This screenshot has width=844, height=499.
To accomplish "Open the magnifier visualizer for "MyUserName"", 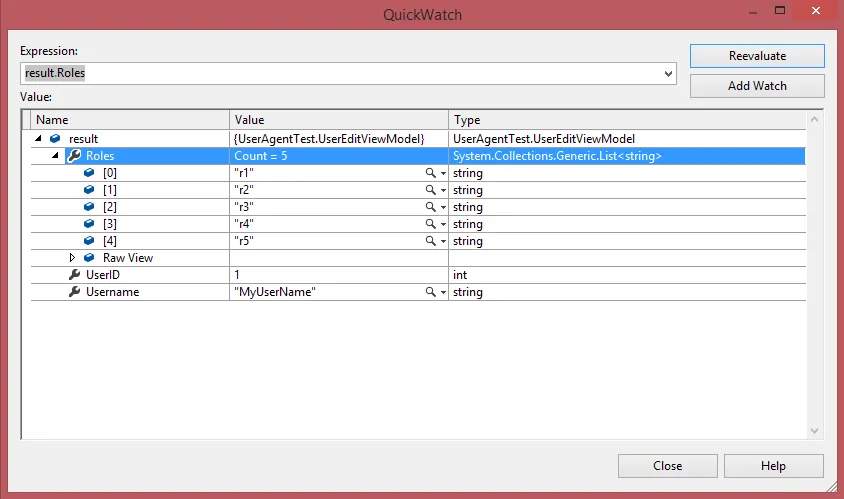I will tap(431, 291).
